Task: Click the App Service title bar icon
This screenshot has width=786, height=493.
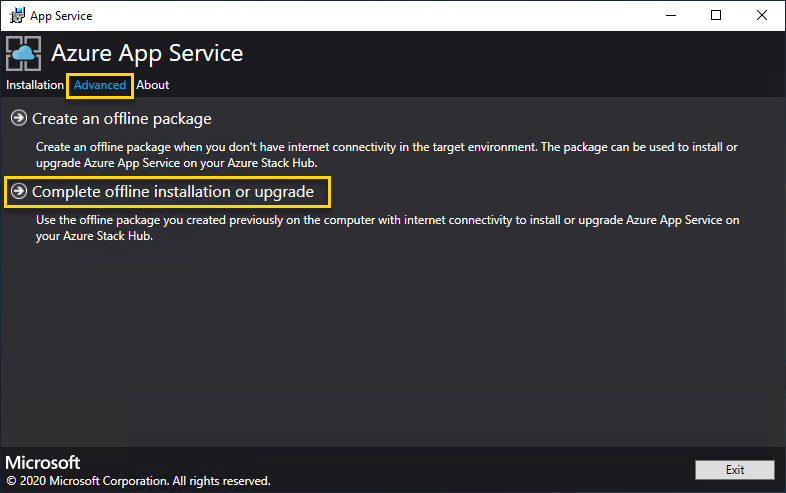Action: tap(16, 15)
